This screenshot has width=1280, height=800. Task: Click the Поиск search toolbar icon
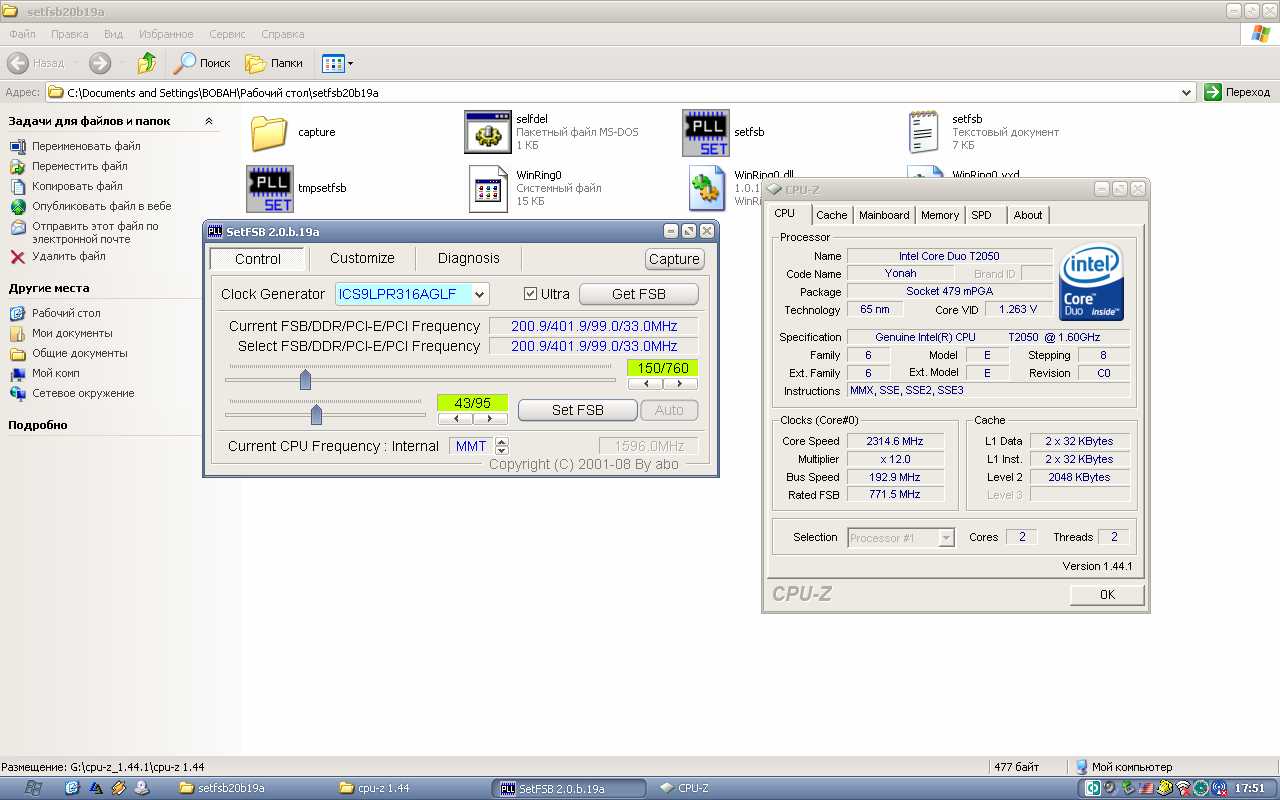coord(202,63)
